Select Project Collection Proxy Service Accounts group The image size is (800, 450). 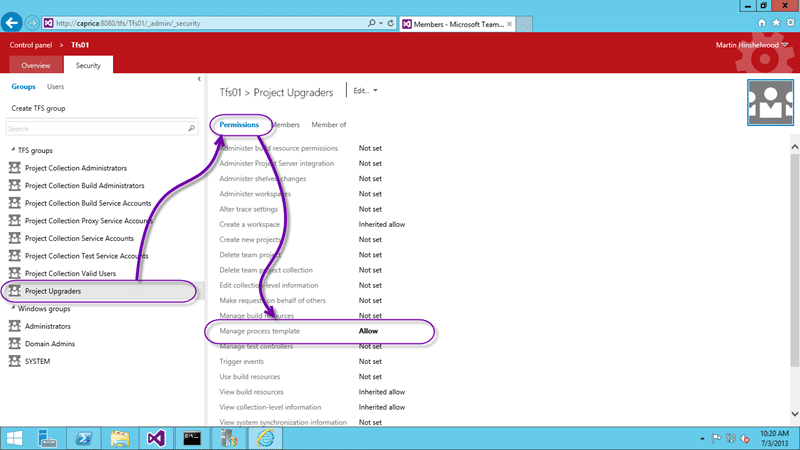(88, 220)
